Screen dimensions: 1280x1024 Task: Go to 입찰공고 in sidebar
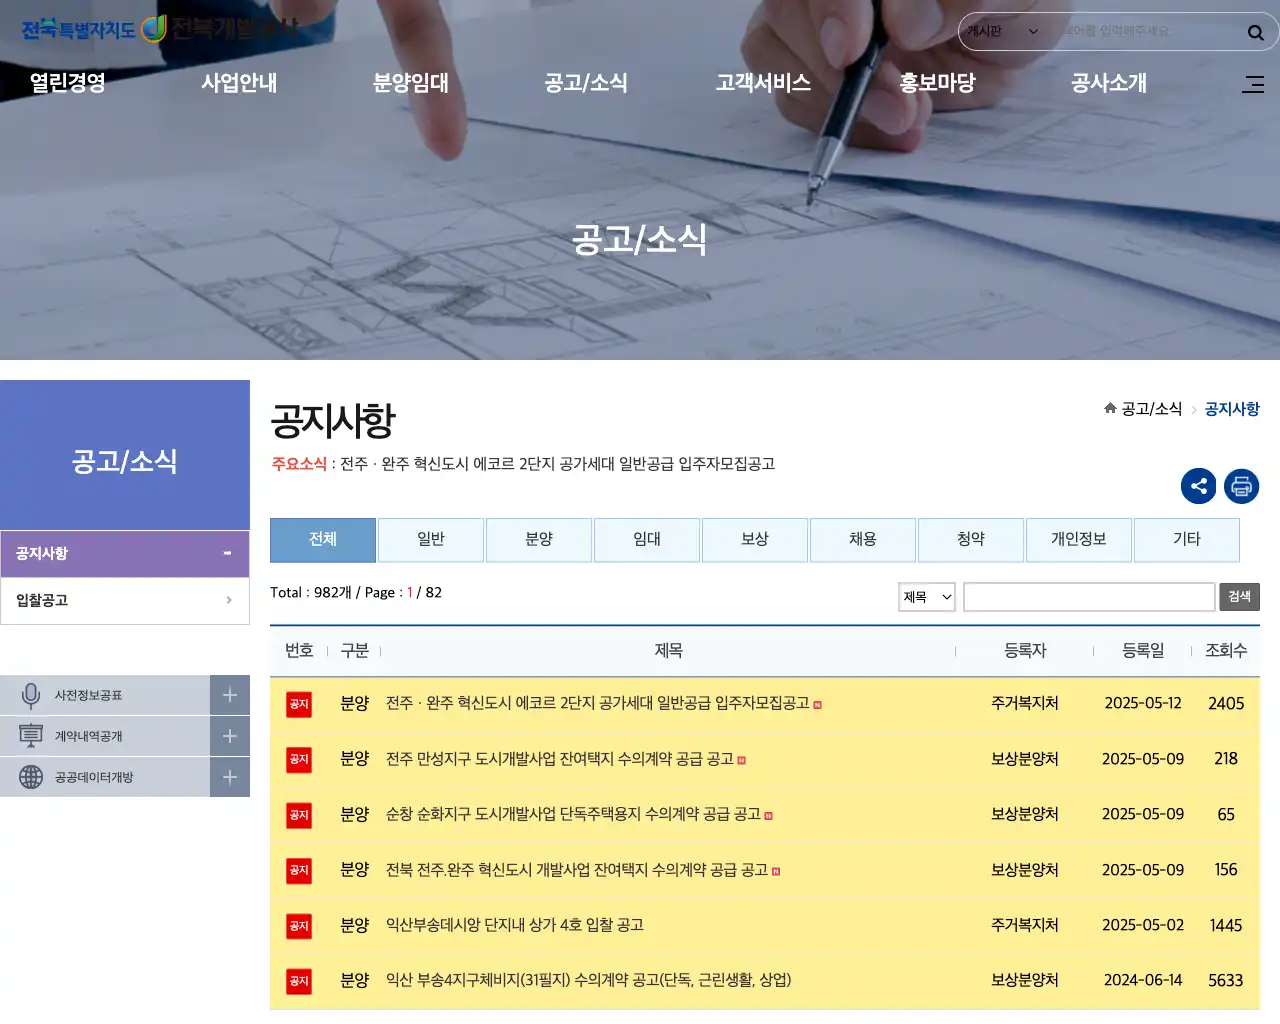[x=125, y=600]
